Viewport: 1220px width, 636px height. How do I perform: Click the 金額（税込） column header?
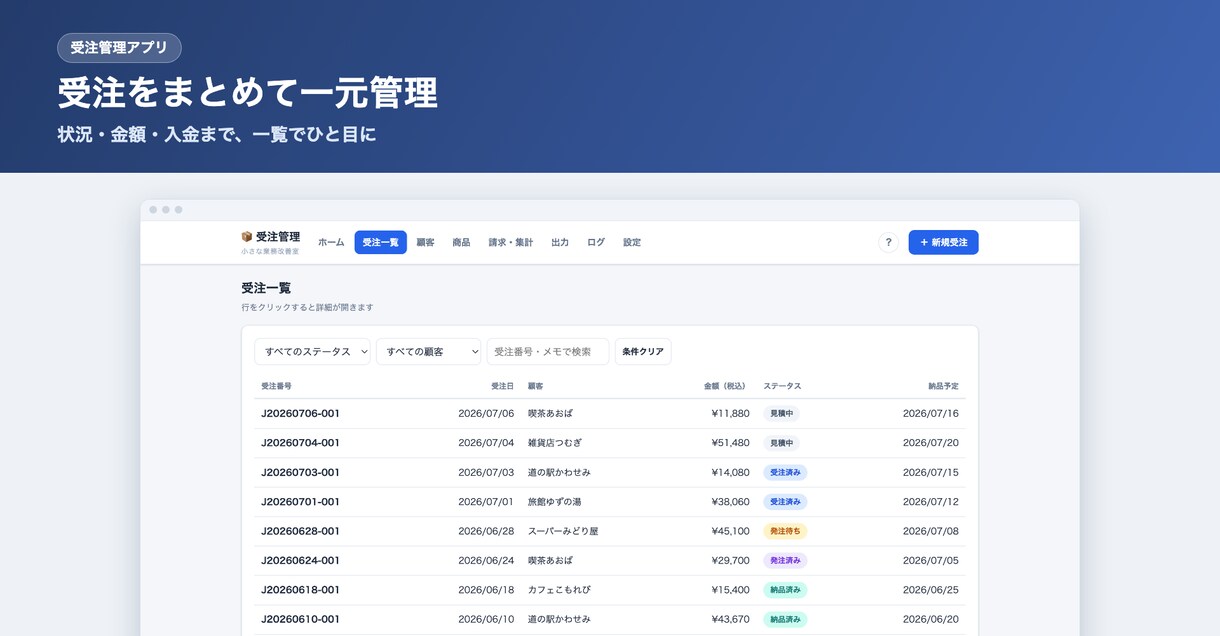click(x=726, y=386)
